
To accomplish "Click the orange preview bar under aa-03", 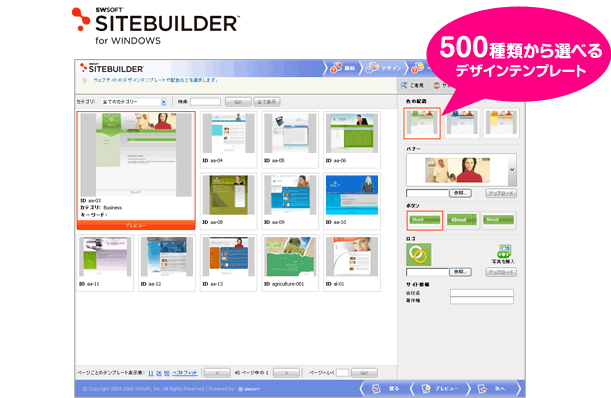I will [136, 225].
